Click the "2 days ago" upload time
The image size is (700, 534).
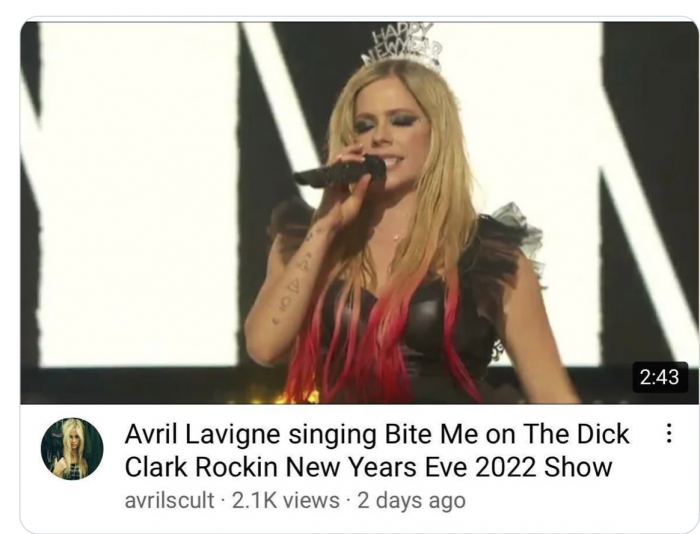(412, 501)
